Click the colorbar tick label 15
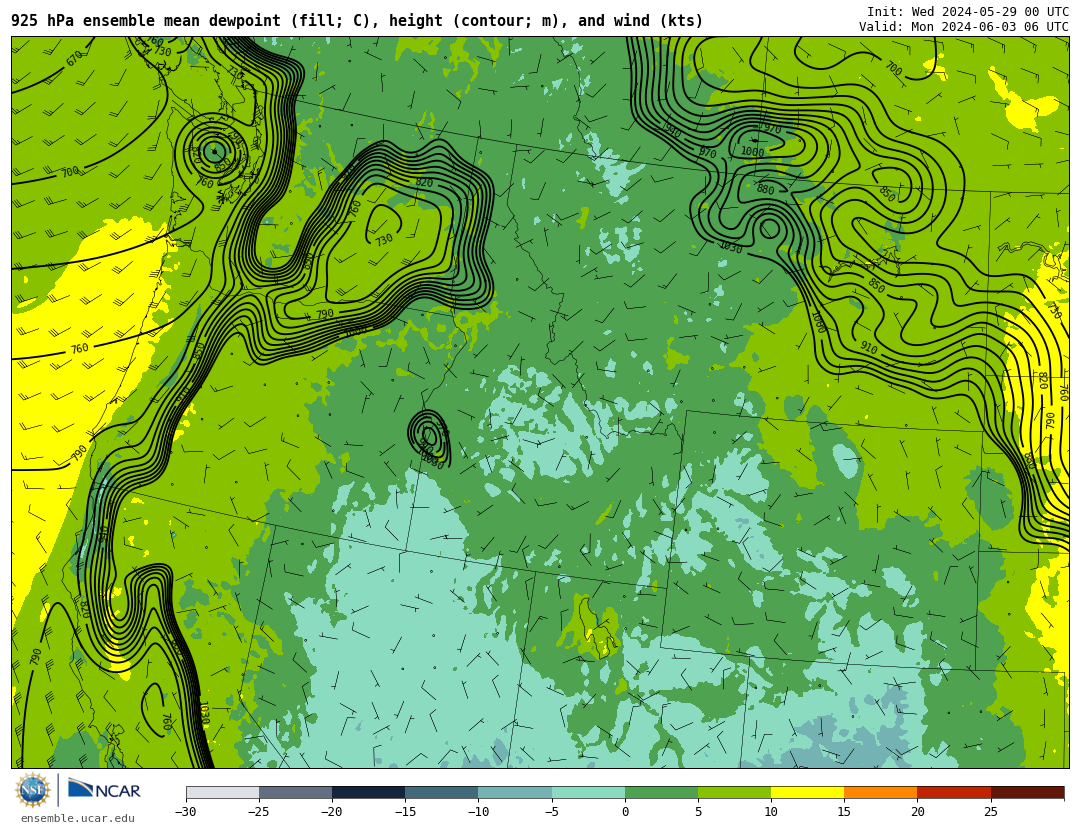Image resolution: width=1080 pixels, height=831 pixels. click(x=844, y=812)
